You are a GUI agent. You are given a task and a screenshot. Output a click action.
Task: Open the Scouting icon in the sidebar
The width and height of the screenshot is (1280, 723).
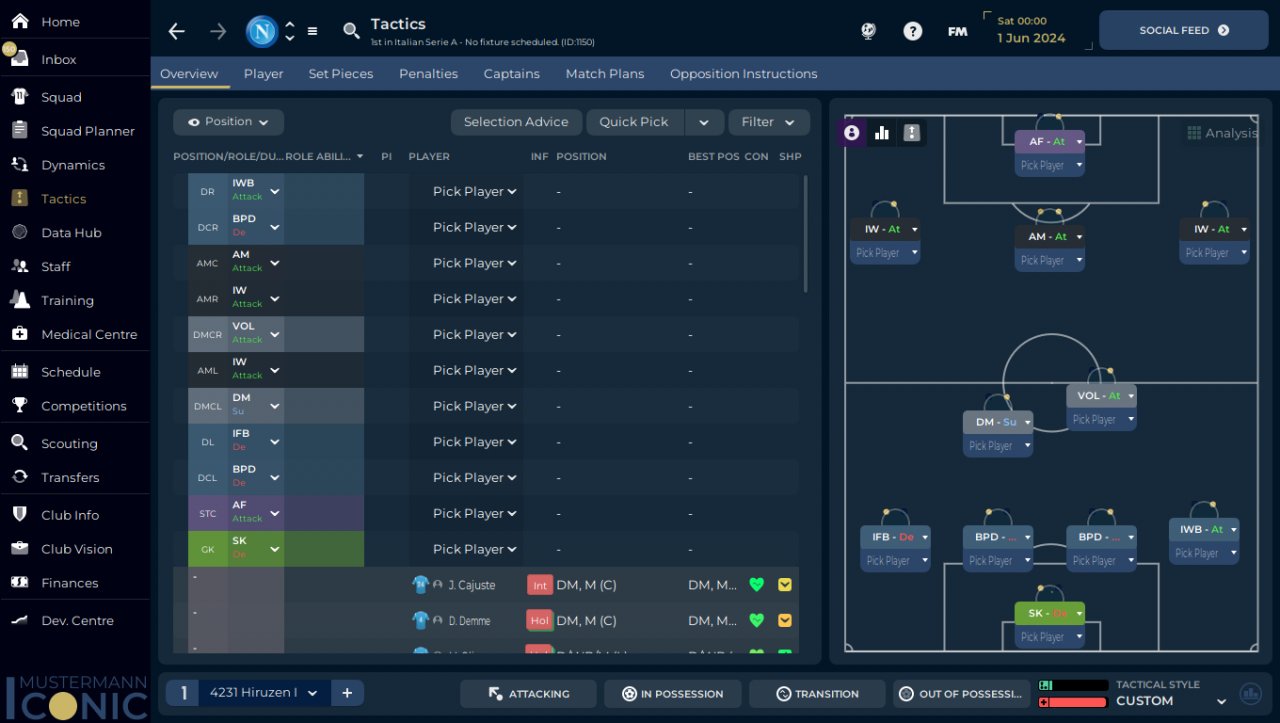pyautogui.click(x=19, y=443)
